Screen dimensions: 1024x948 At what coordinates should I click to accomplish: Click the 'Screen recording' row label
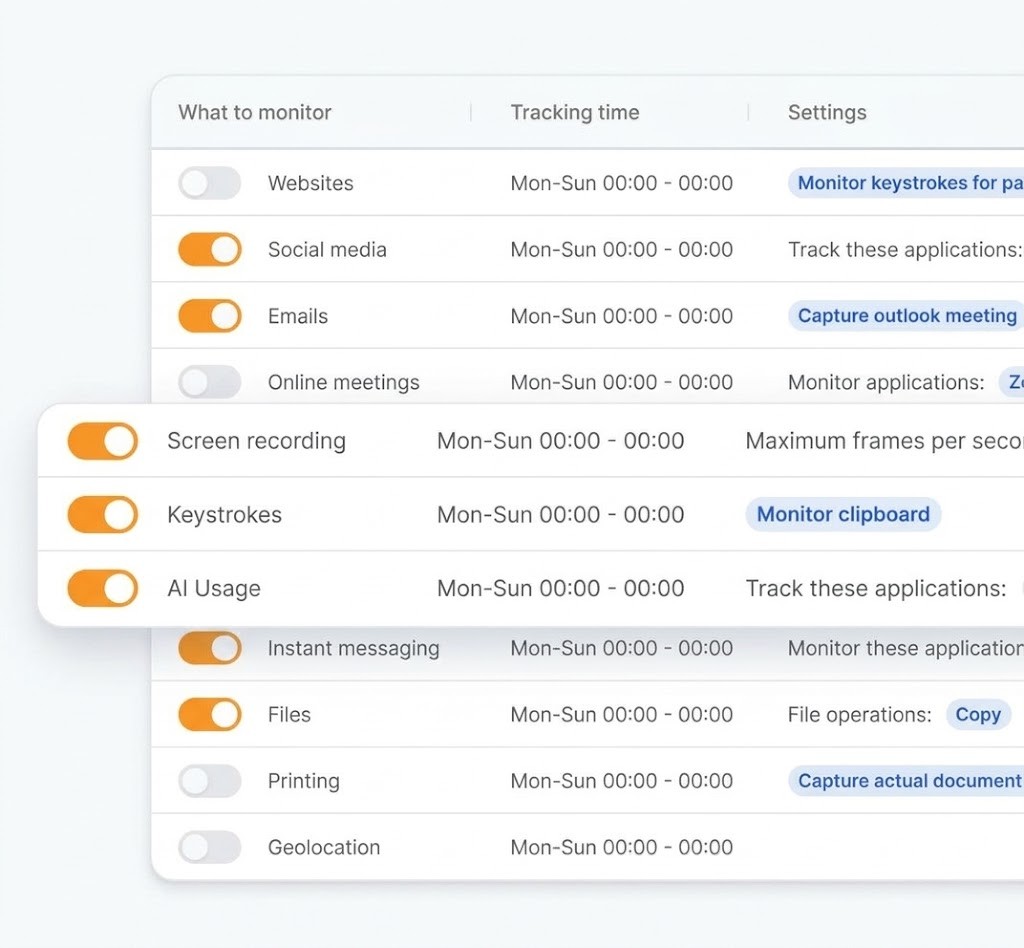point(256,441)
